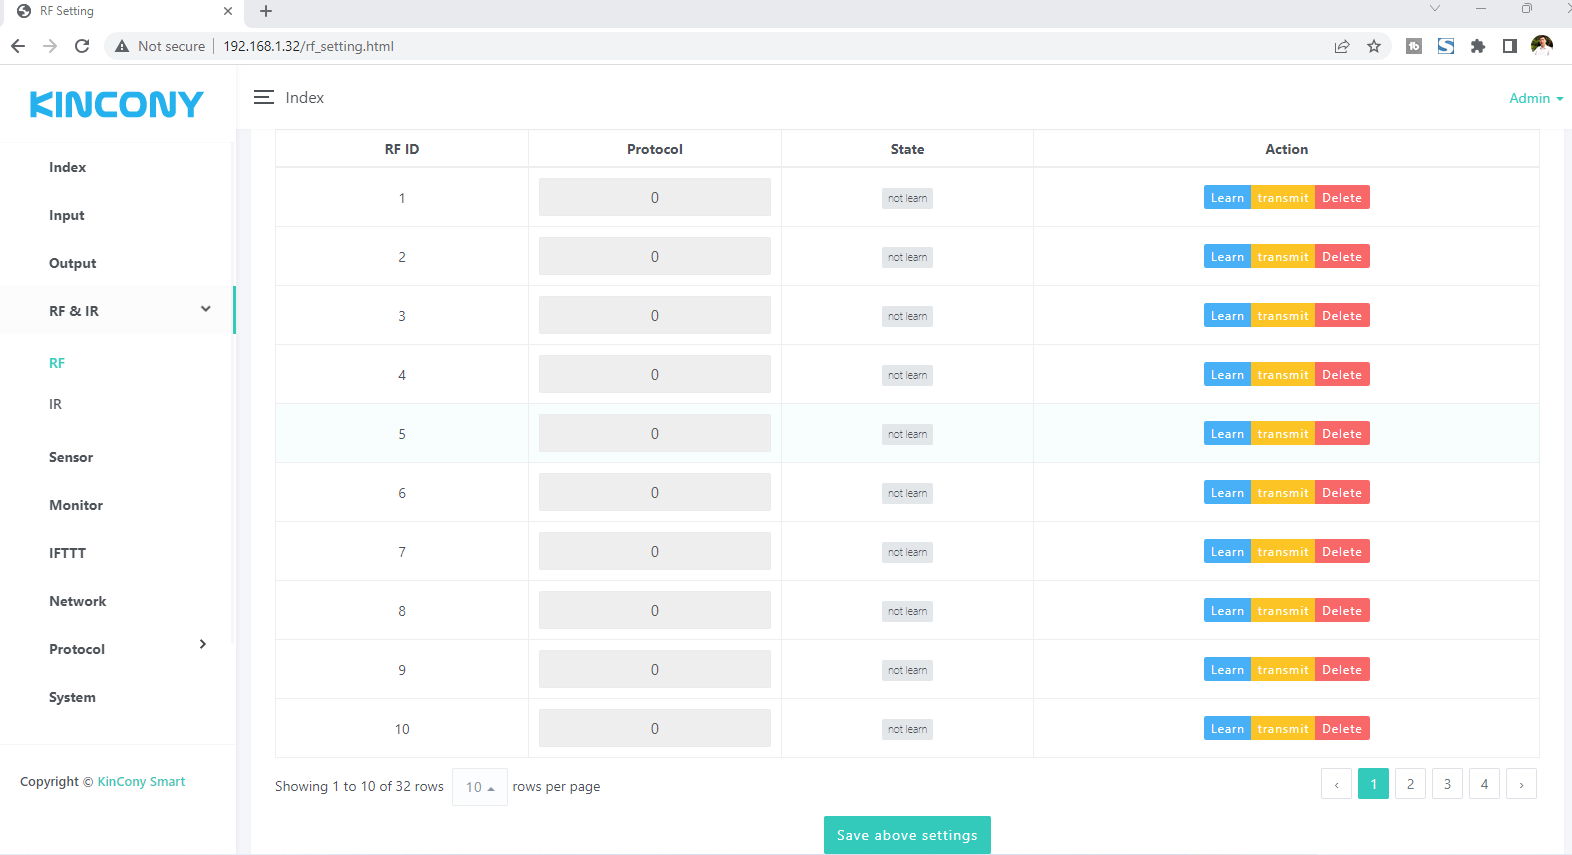Open the browser side panel icon
The image size is (1572, 855).
1510,46
